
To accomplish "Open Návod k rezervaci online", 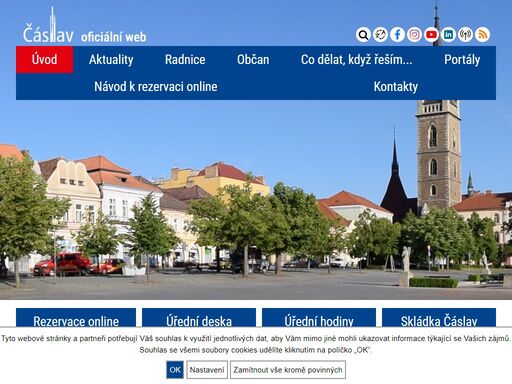I will pyautogui.click(x=156, y=87).
